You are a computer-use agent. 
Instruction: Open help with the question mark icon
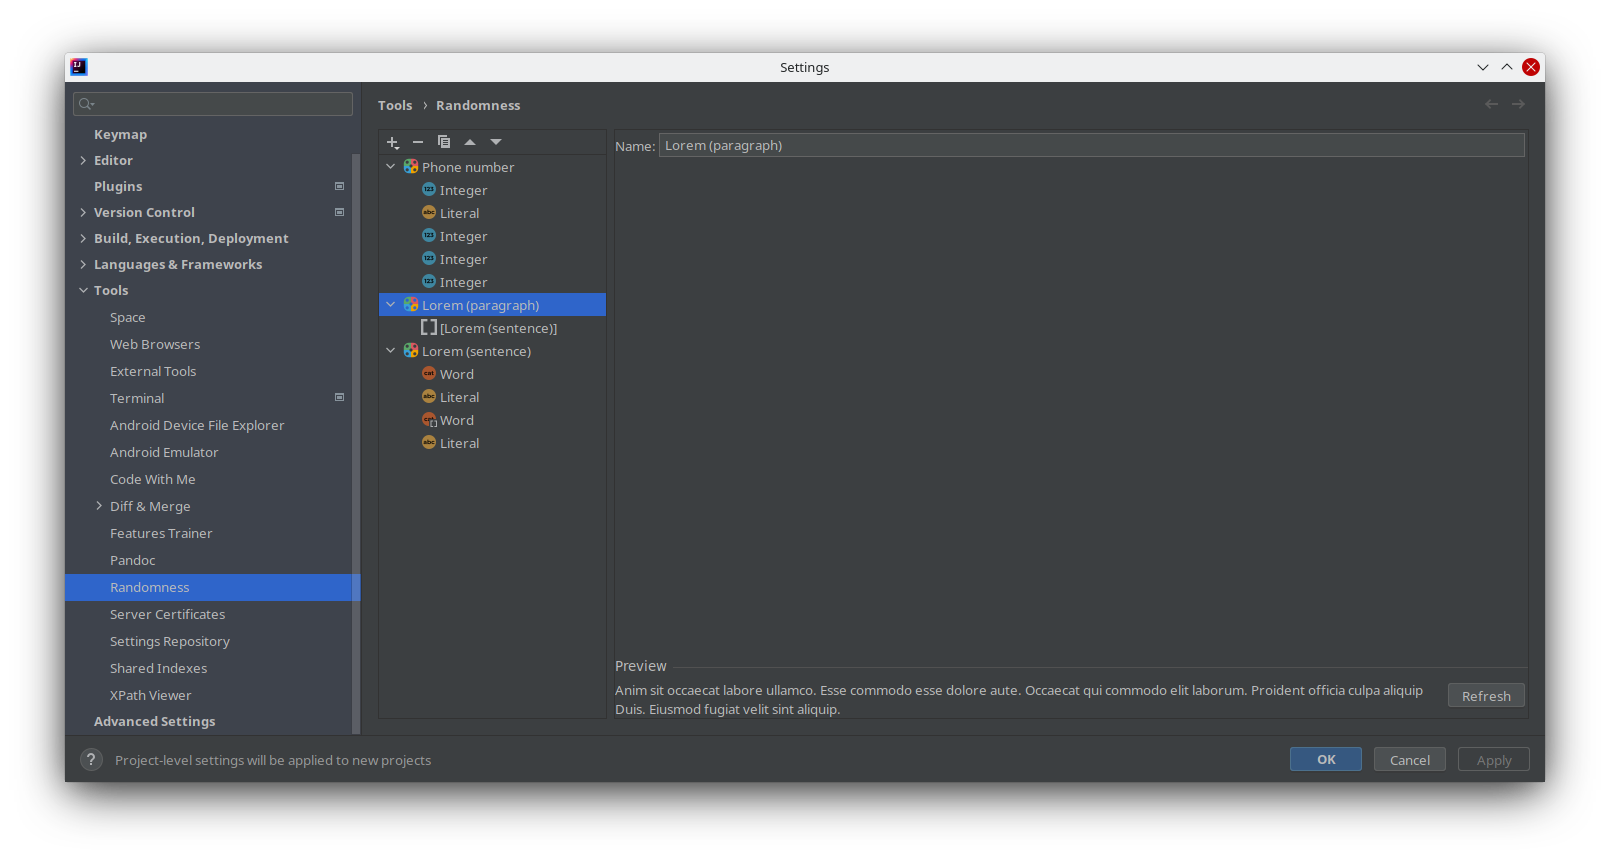pos(91,760)
